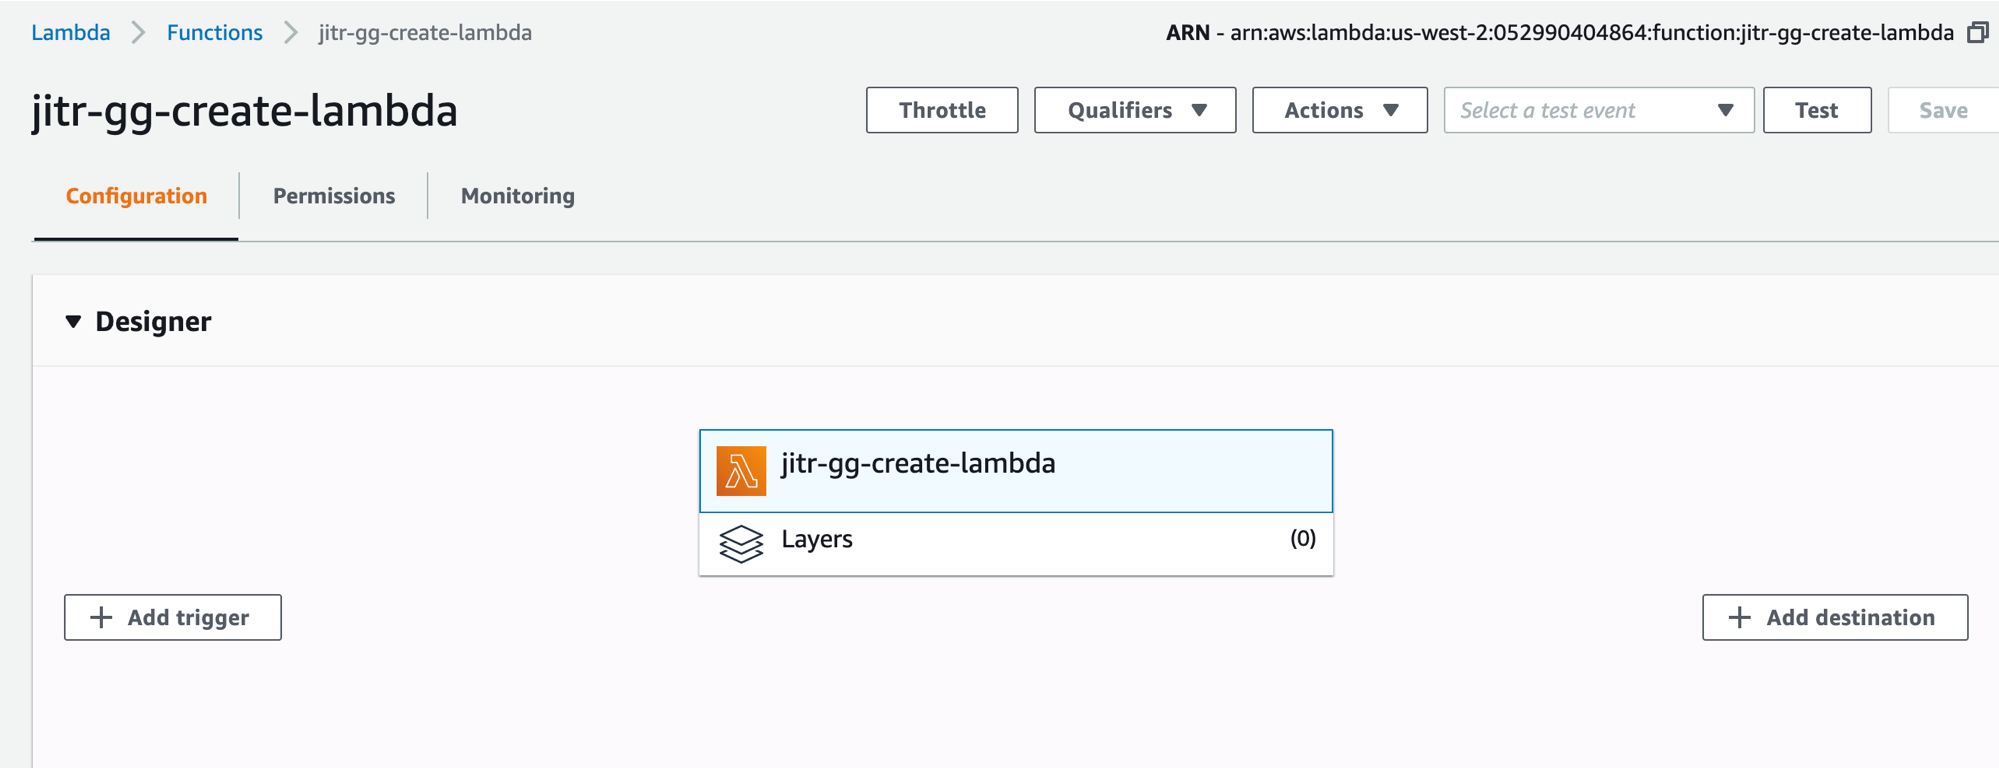
Task: Copy the function ARN with copy icon
Action: click(x=1977, y=33)
